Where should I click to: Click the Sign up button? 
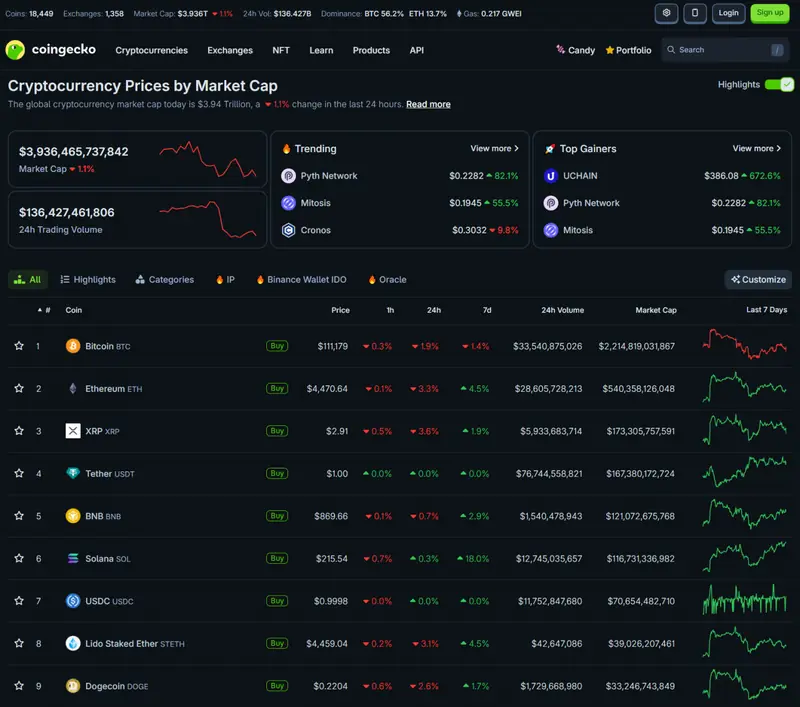tap(770, 13)
